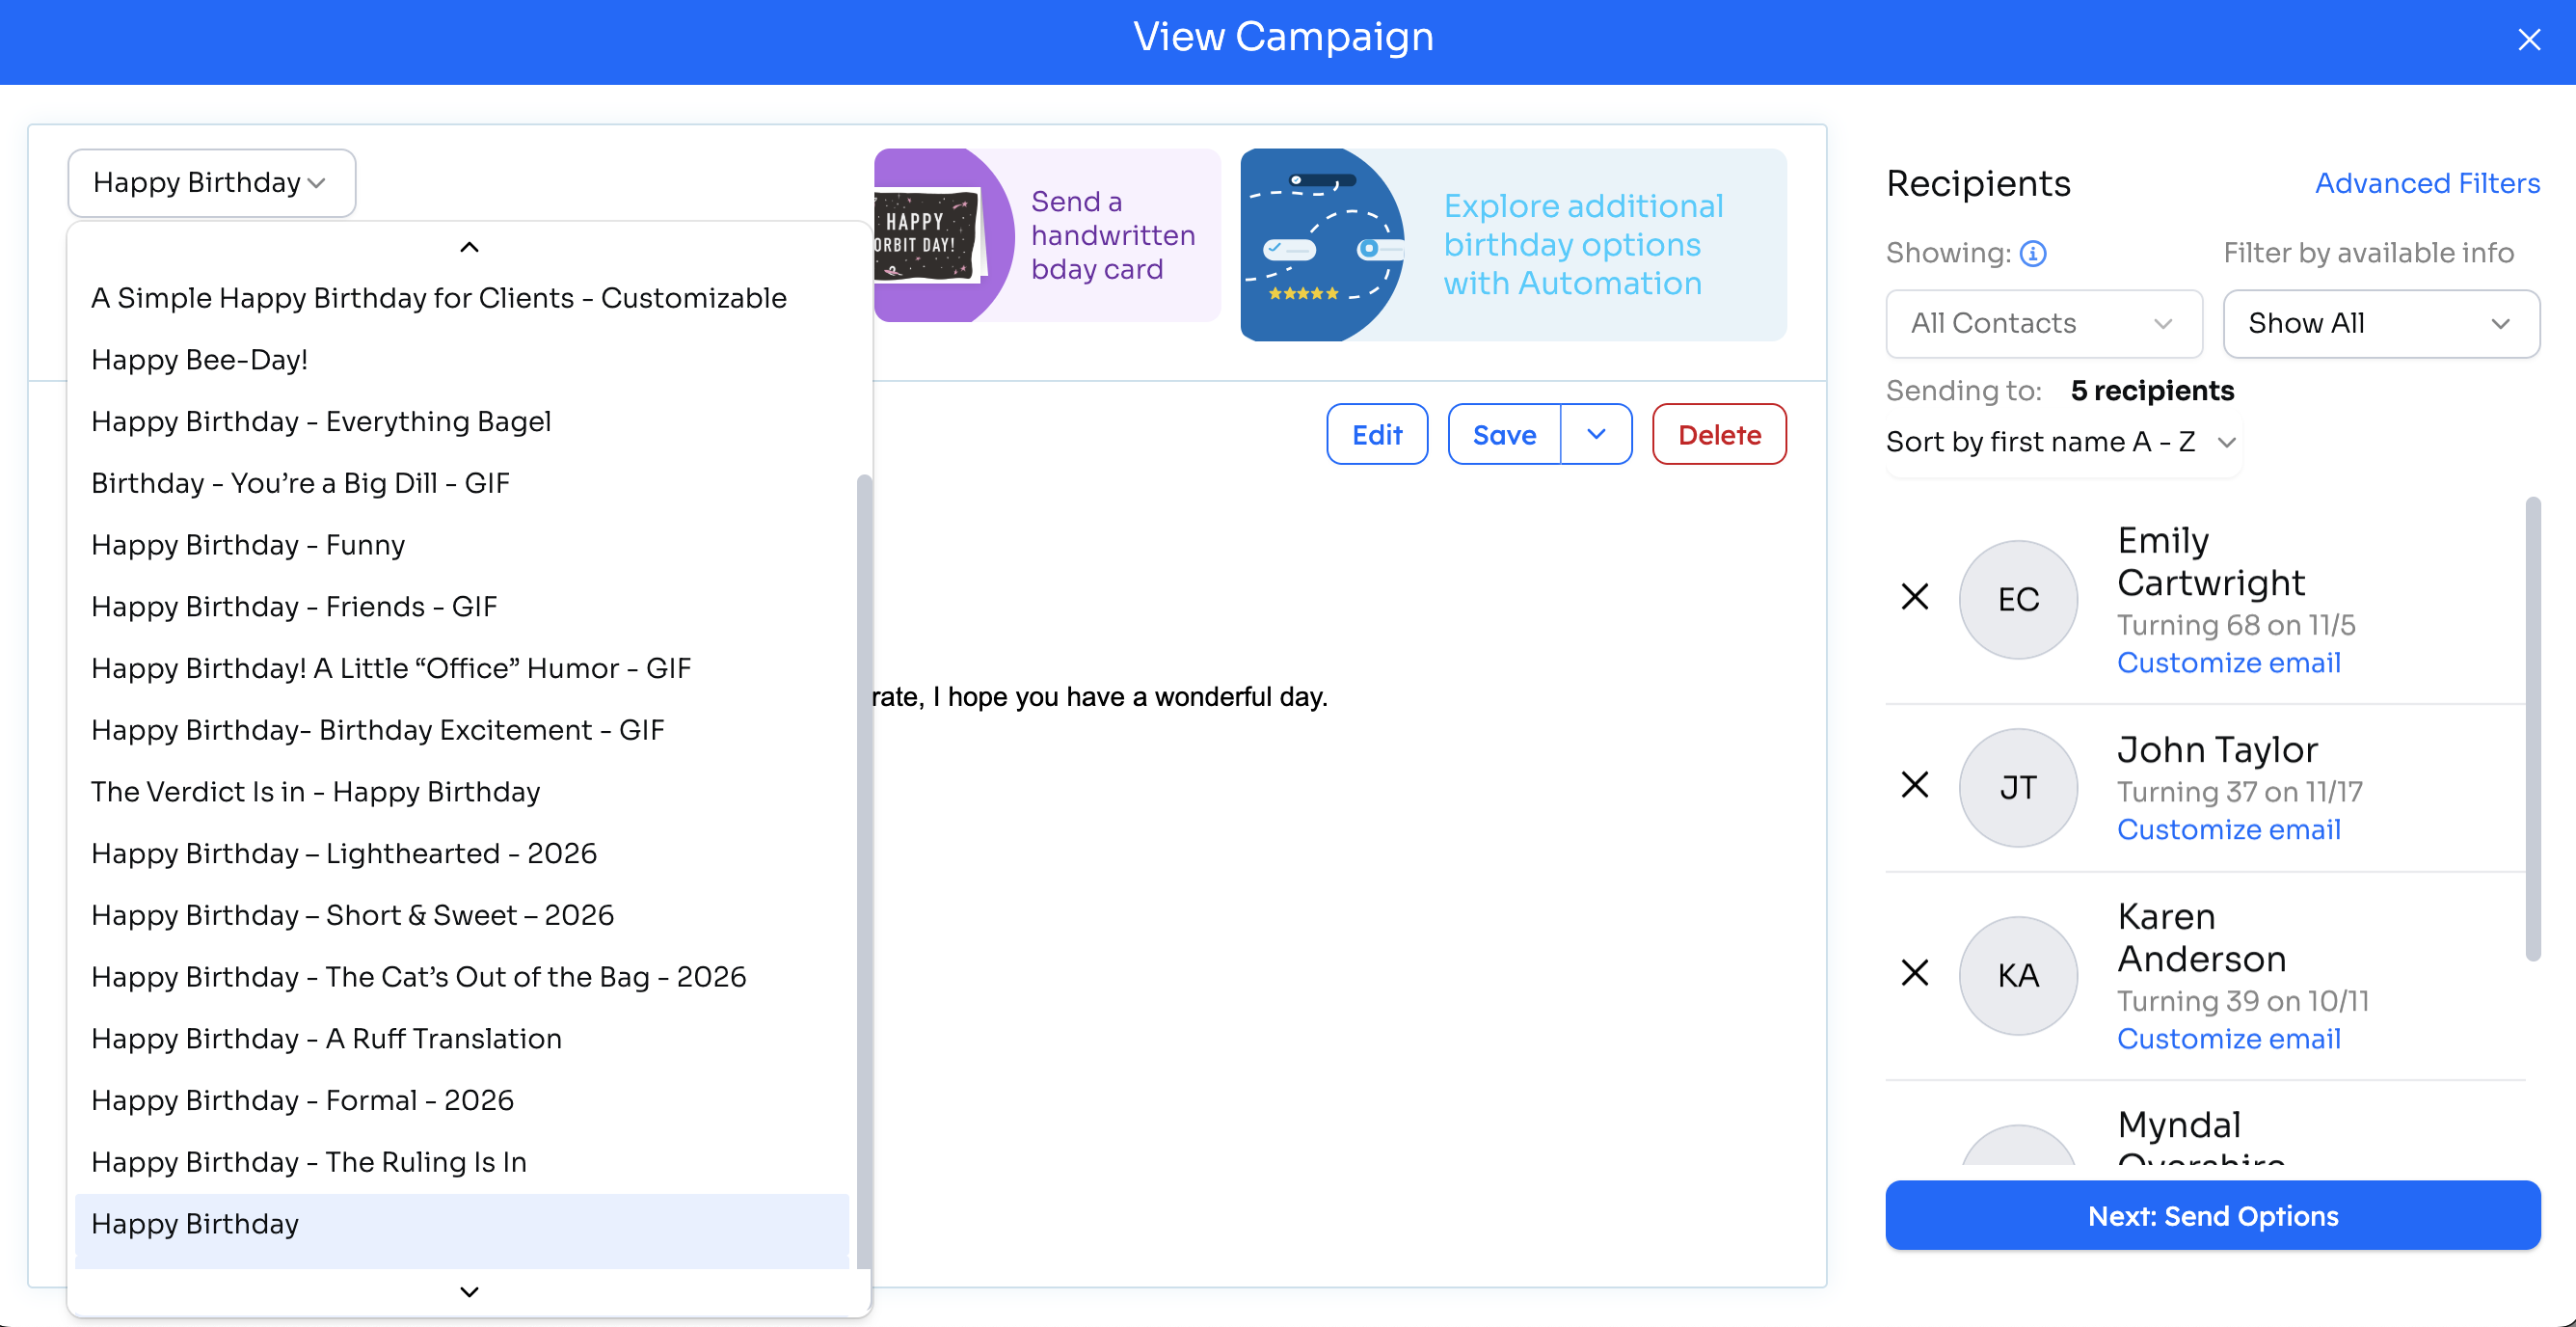Select The Cat's Out of the Bag - 2026

(462, 978)
